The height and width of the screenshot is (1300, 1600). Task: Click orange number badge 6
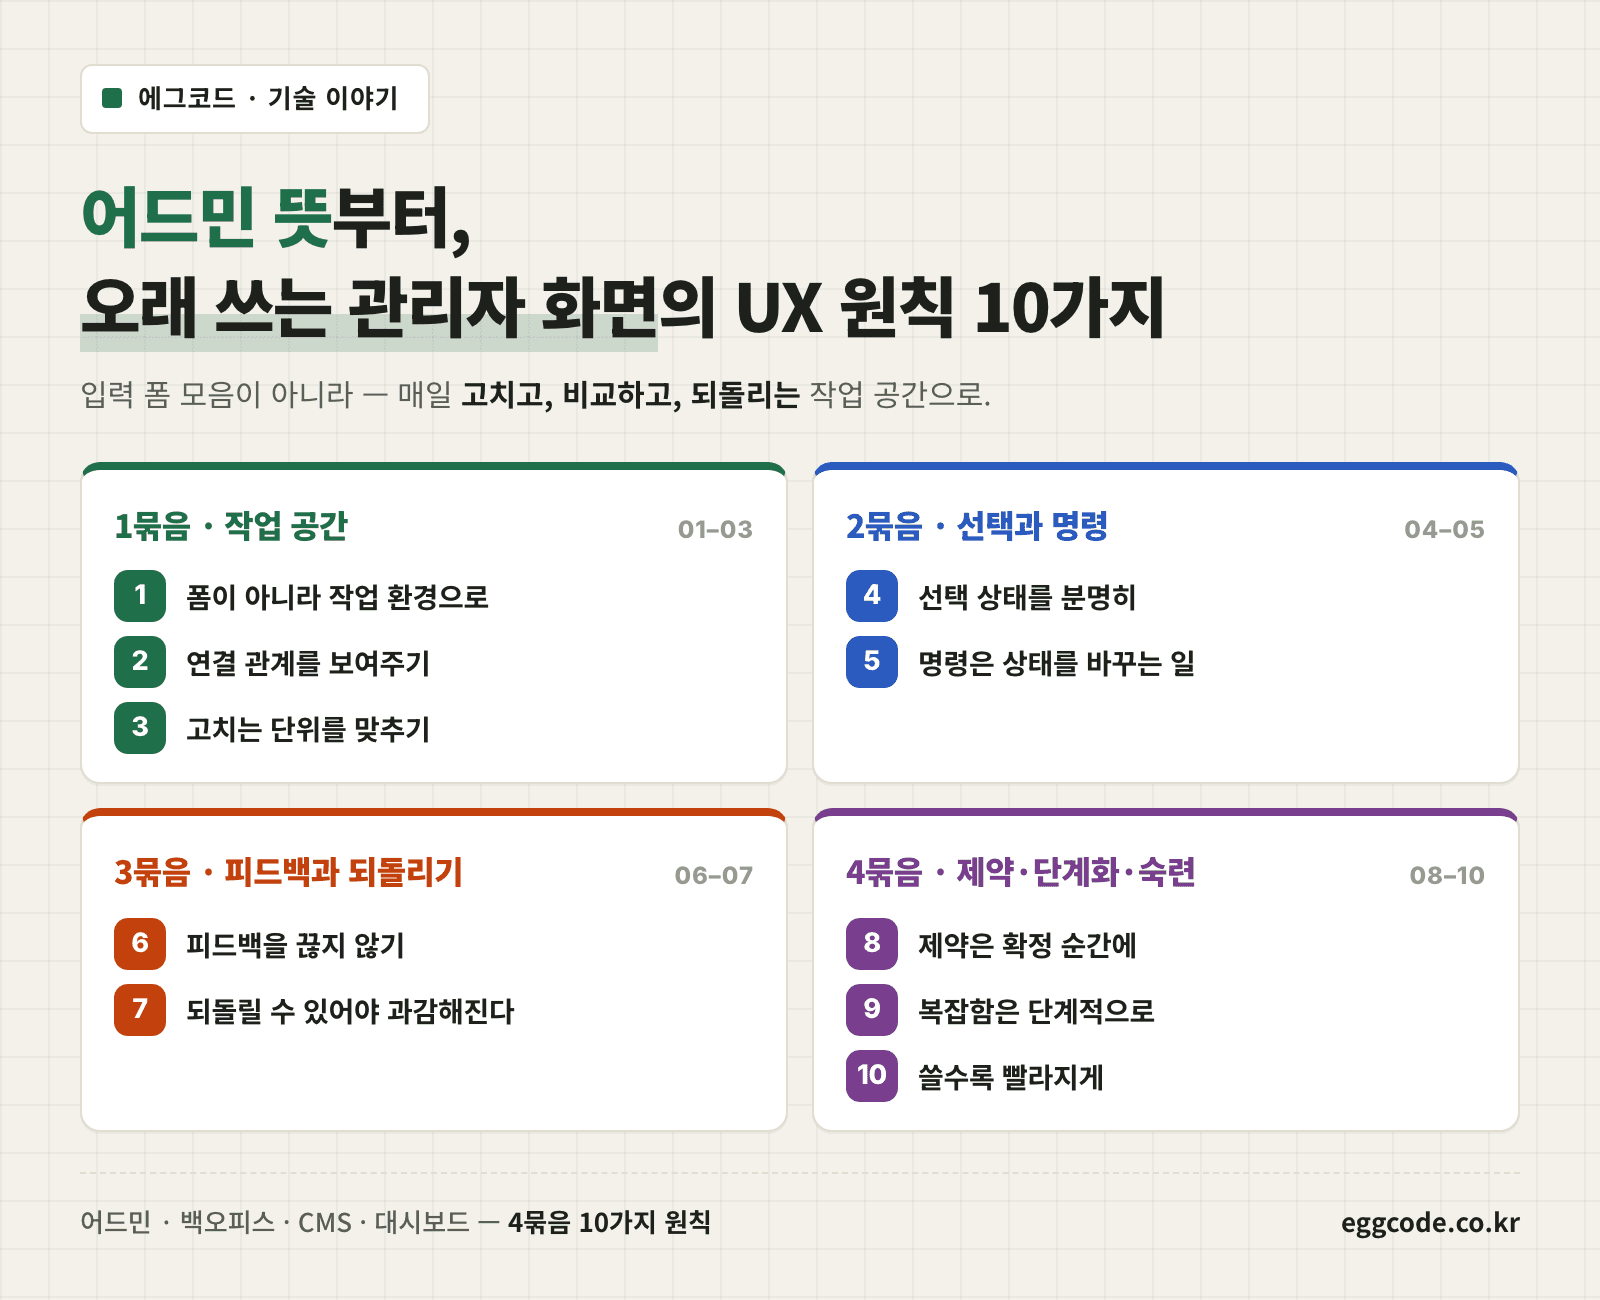[x=140, y=944]
